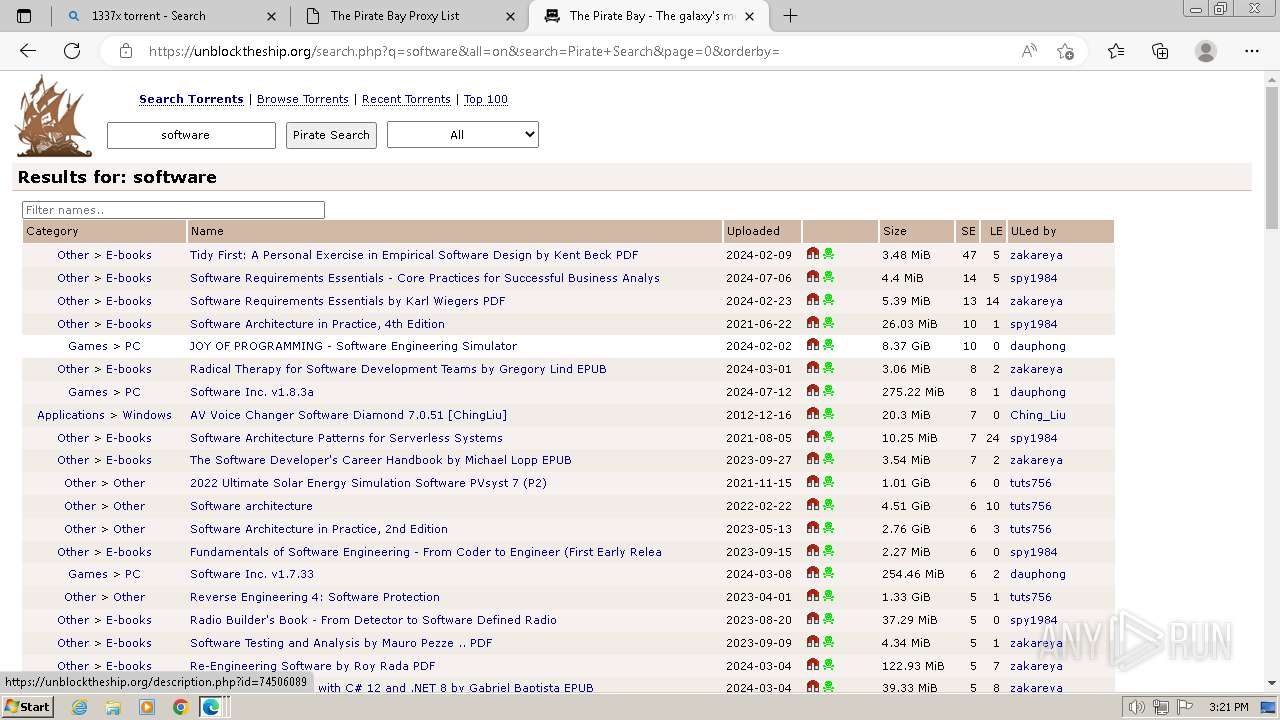This screenshot has height=720, width=1280.
Task: Toggle Read aloud icon in address bar
Action: (x=1029, y=51)
